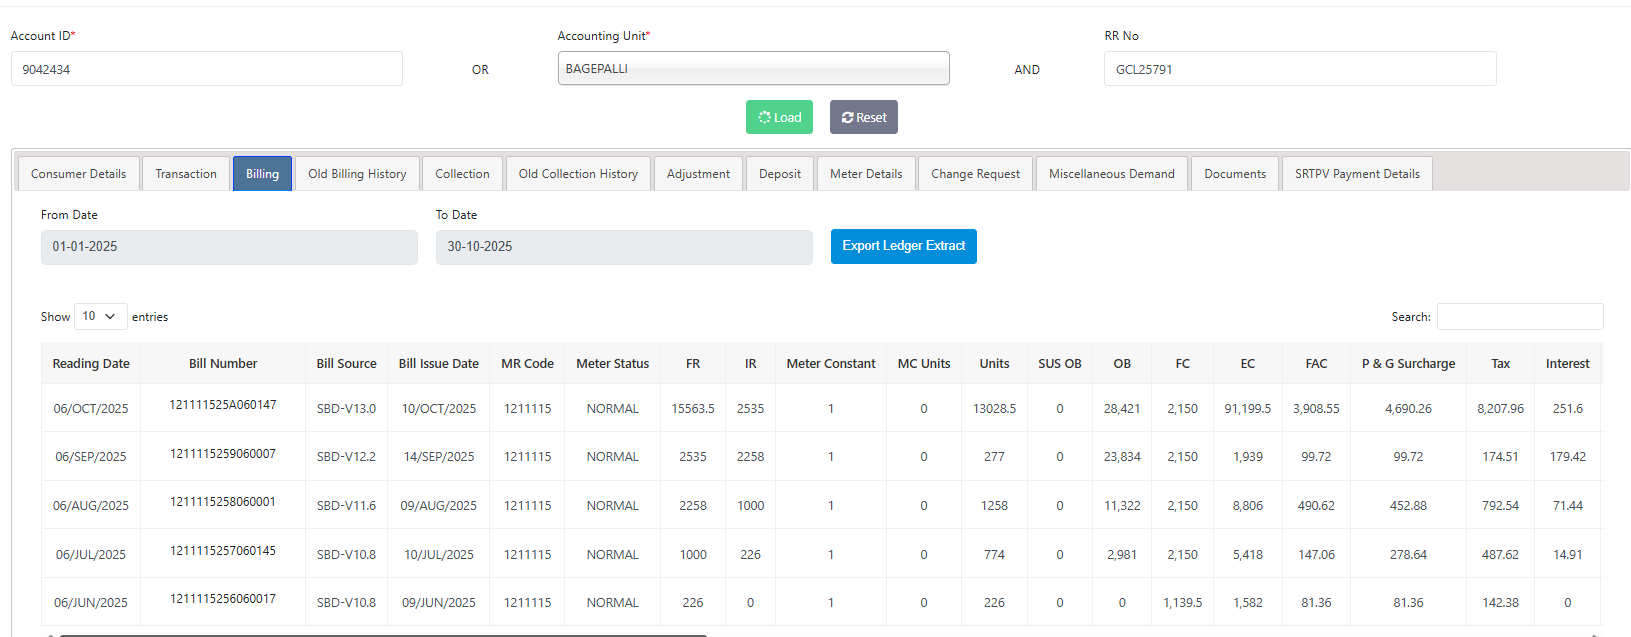Viewport: 1631px width, 637px height.
Task: Click the RR No input field
Action: pyautogui.click(x=1300, y=69)
